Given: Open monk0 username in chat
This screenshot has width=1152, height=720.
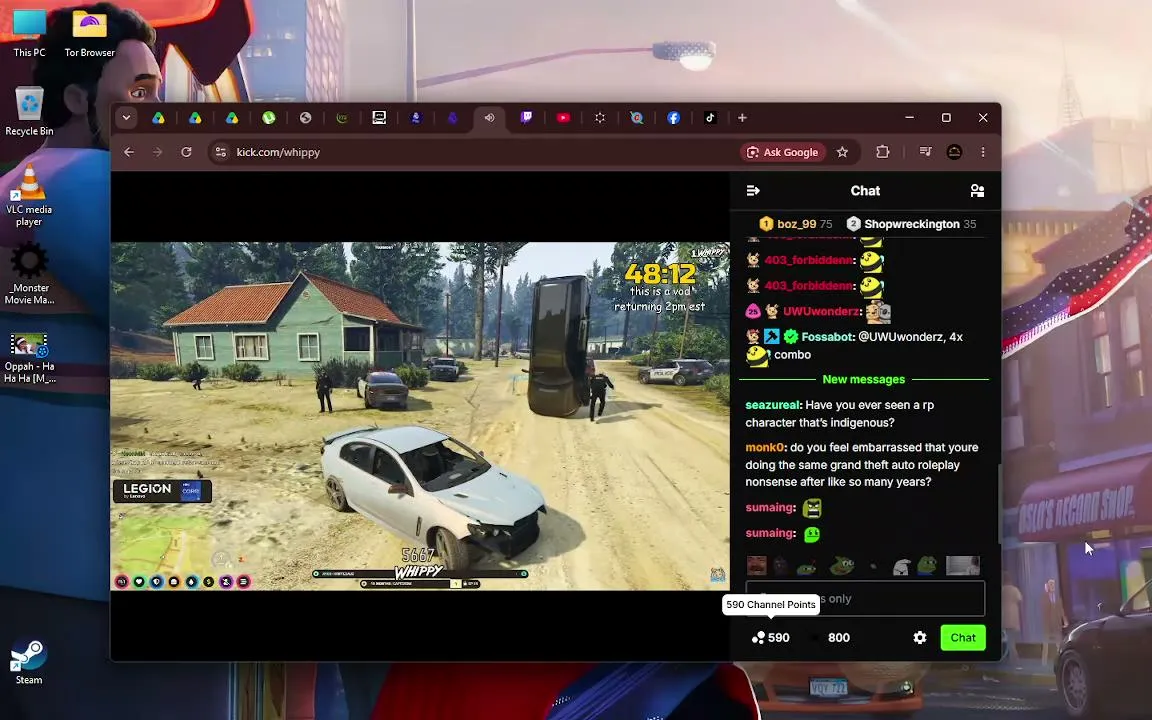Looking at the screenshot, I should (766, 447).
